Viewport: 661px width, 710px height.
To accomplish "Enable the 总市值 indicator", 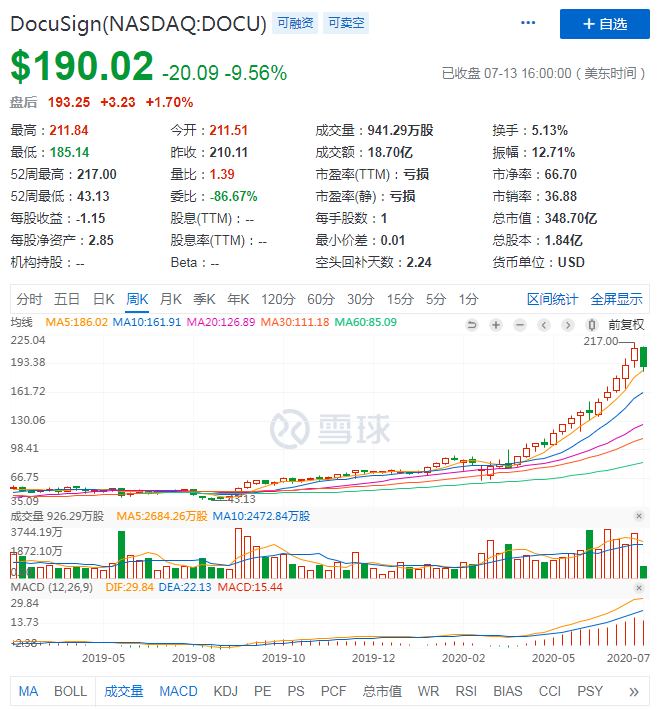I will tap(382, 691).
